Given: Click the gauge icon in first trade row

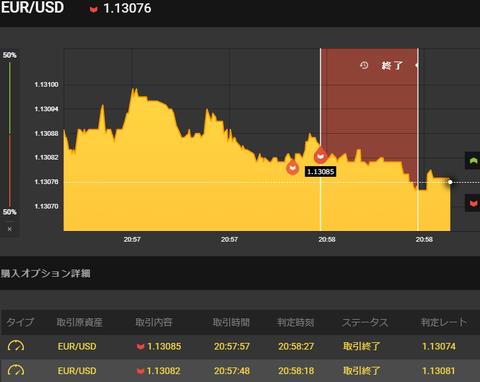Looking at the screenshot, I should (x=16, y=346).
